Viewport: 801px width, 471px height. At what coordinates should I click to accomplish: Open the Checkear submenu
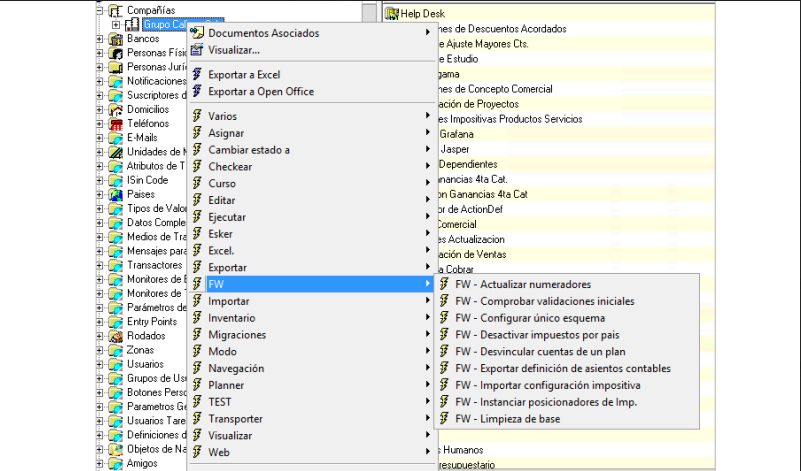[x=311, y=167]
